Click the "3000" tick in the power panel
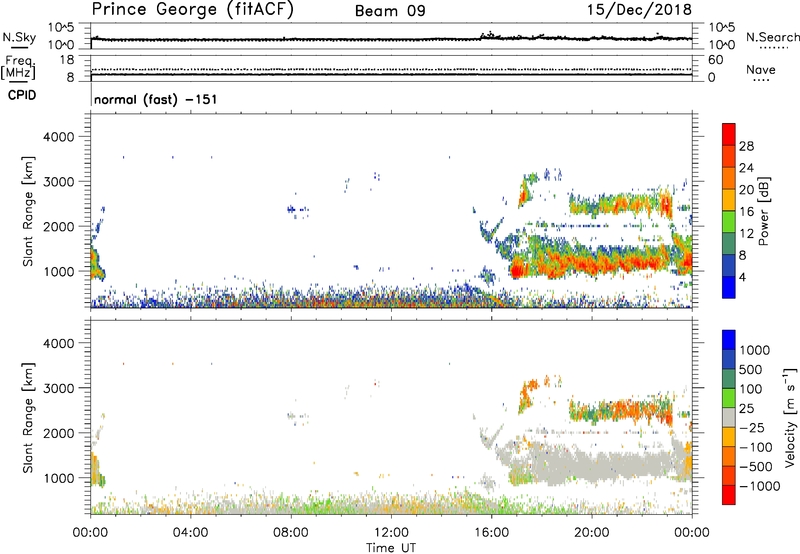Image resolution: width=800 pixels, height=554 pixels. (x=59, y=182)
